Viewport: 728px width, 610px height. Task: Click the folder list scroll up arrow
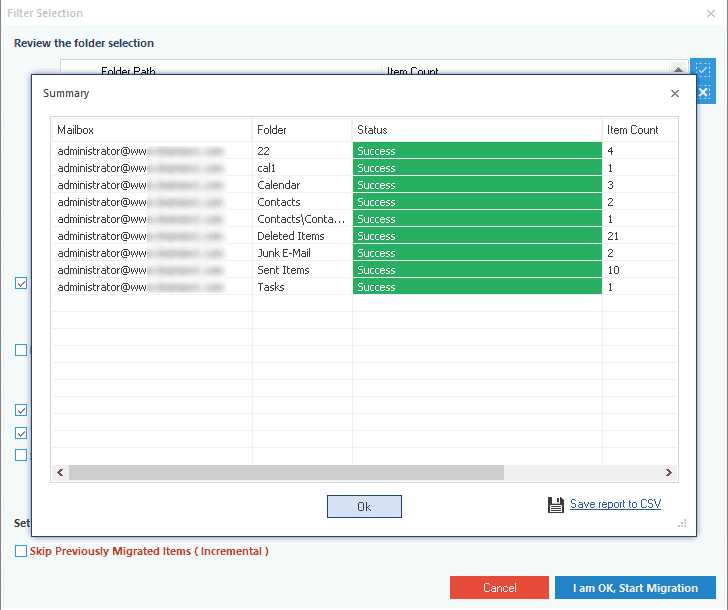[678, 70]
